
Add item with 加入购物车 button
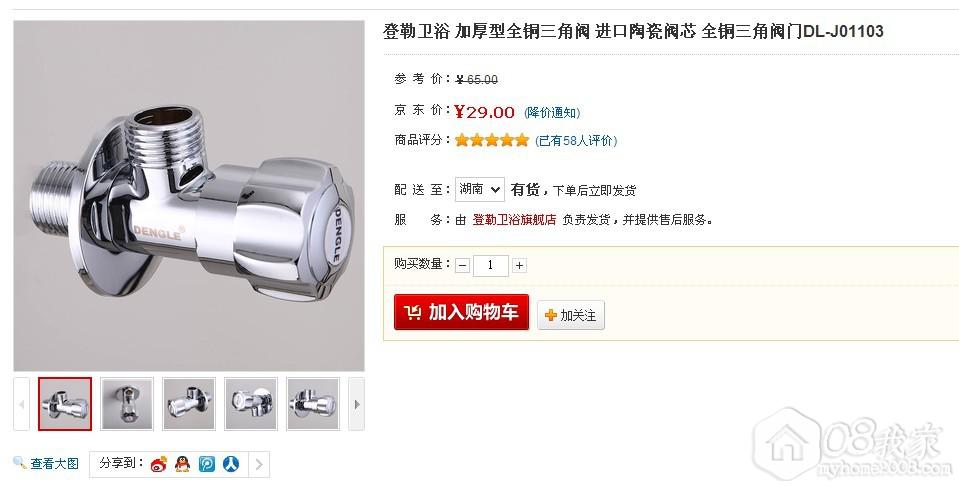pos(461,312)
